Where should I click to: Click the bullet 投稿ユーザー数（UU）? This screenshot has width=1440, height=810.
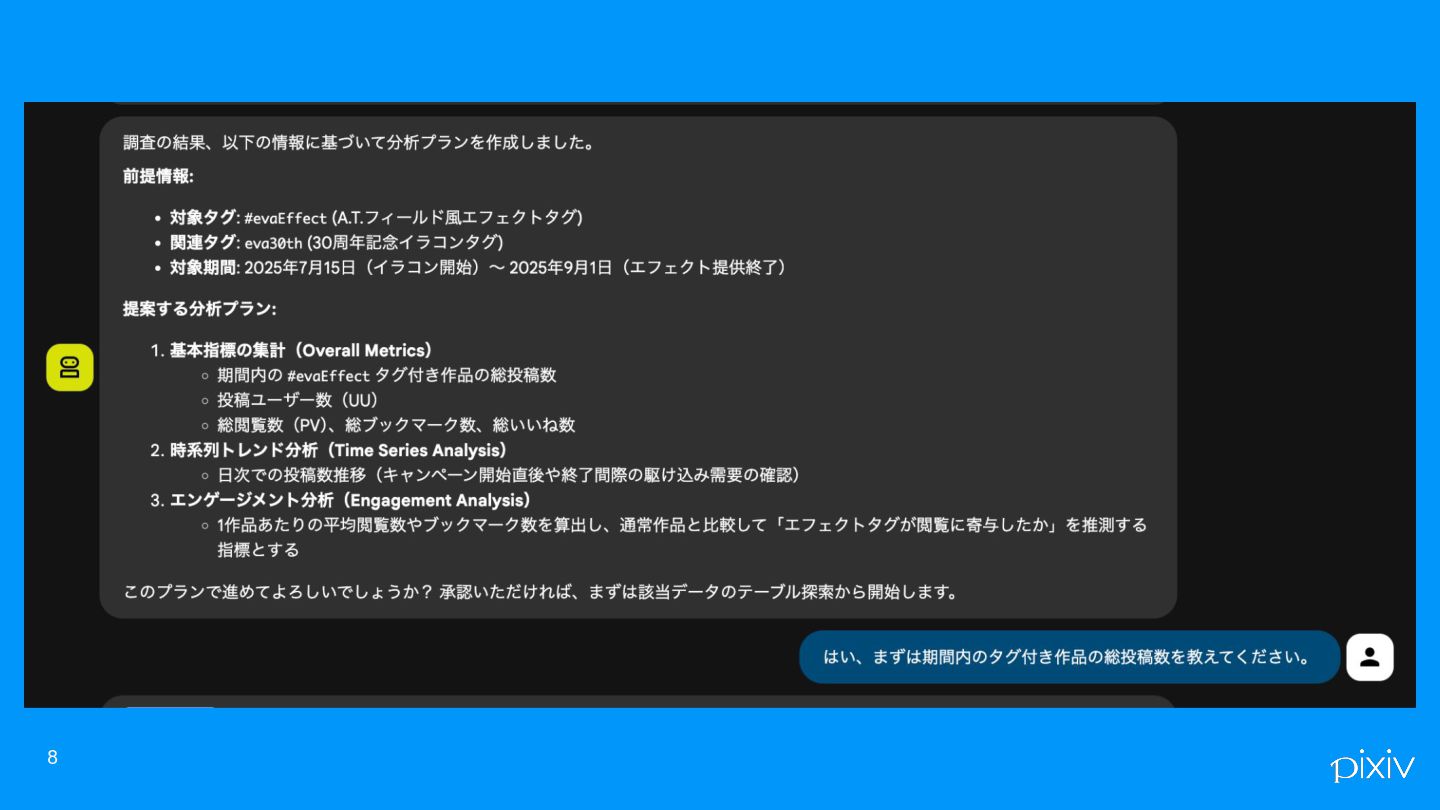tap(299, 400)
